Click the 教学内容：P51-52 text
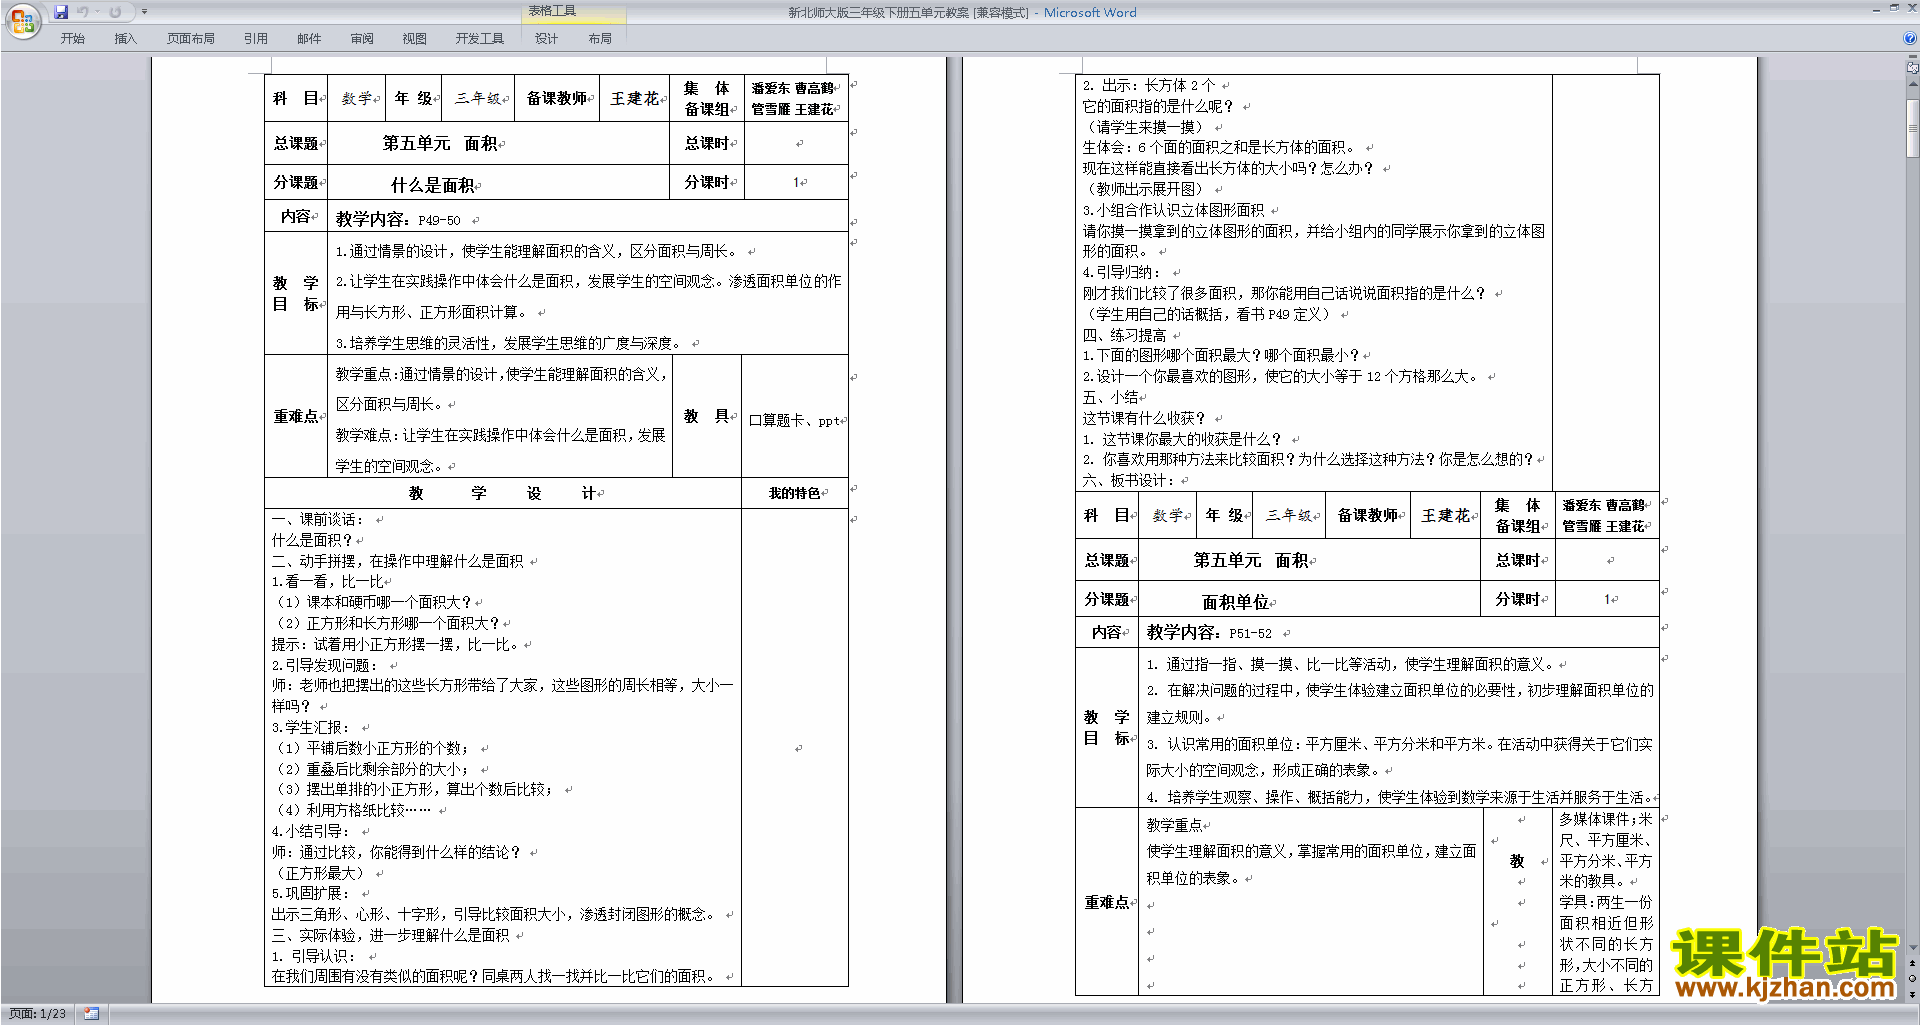 tap(1209, 632)
